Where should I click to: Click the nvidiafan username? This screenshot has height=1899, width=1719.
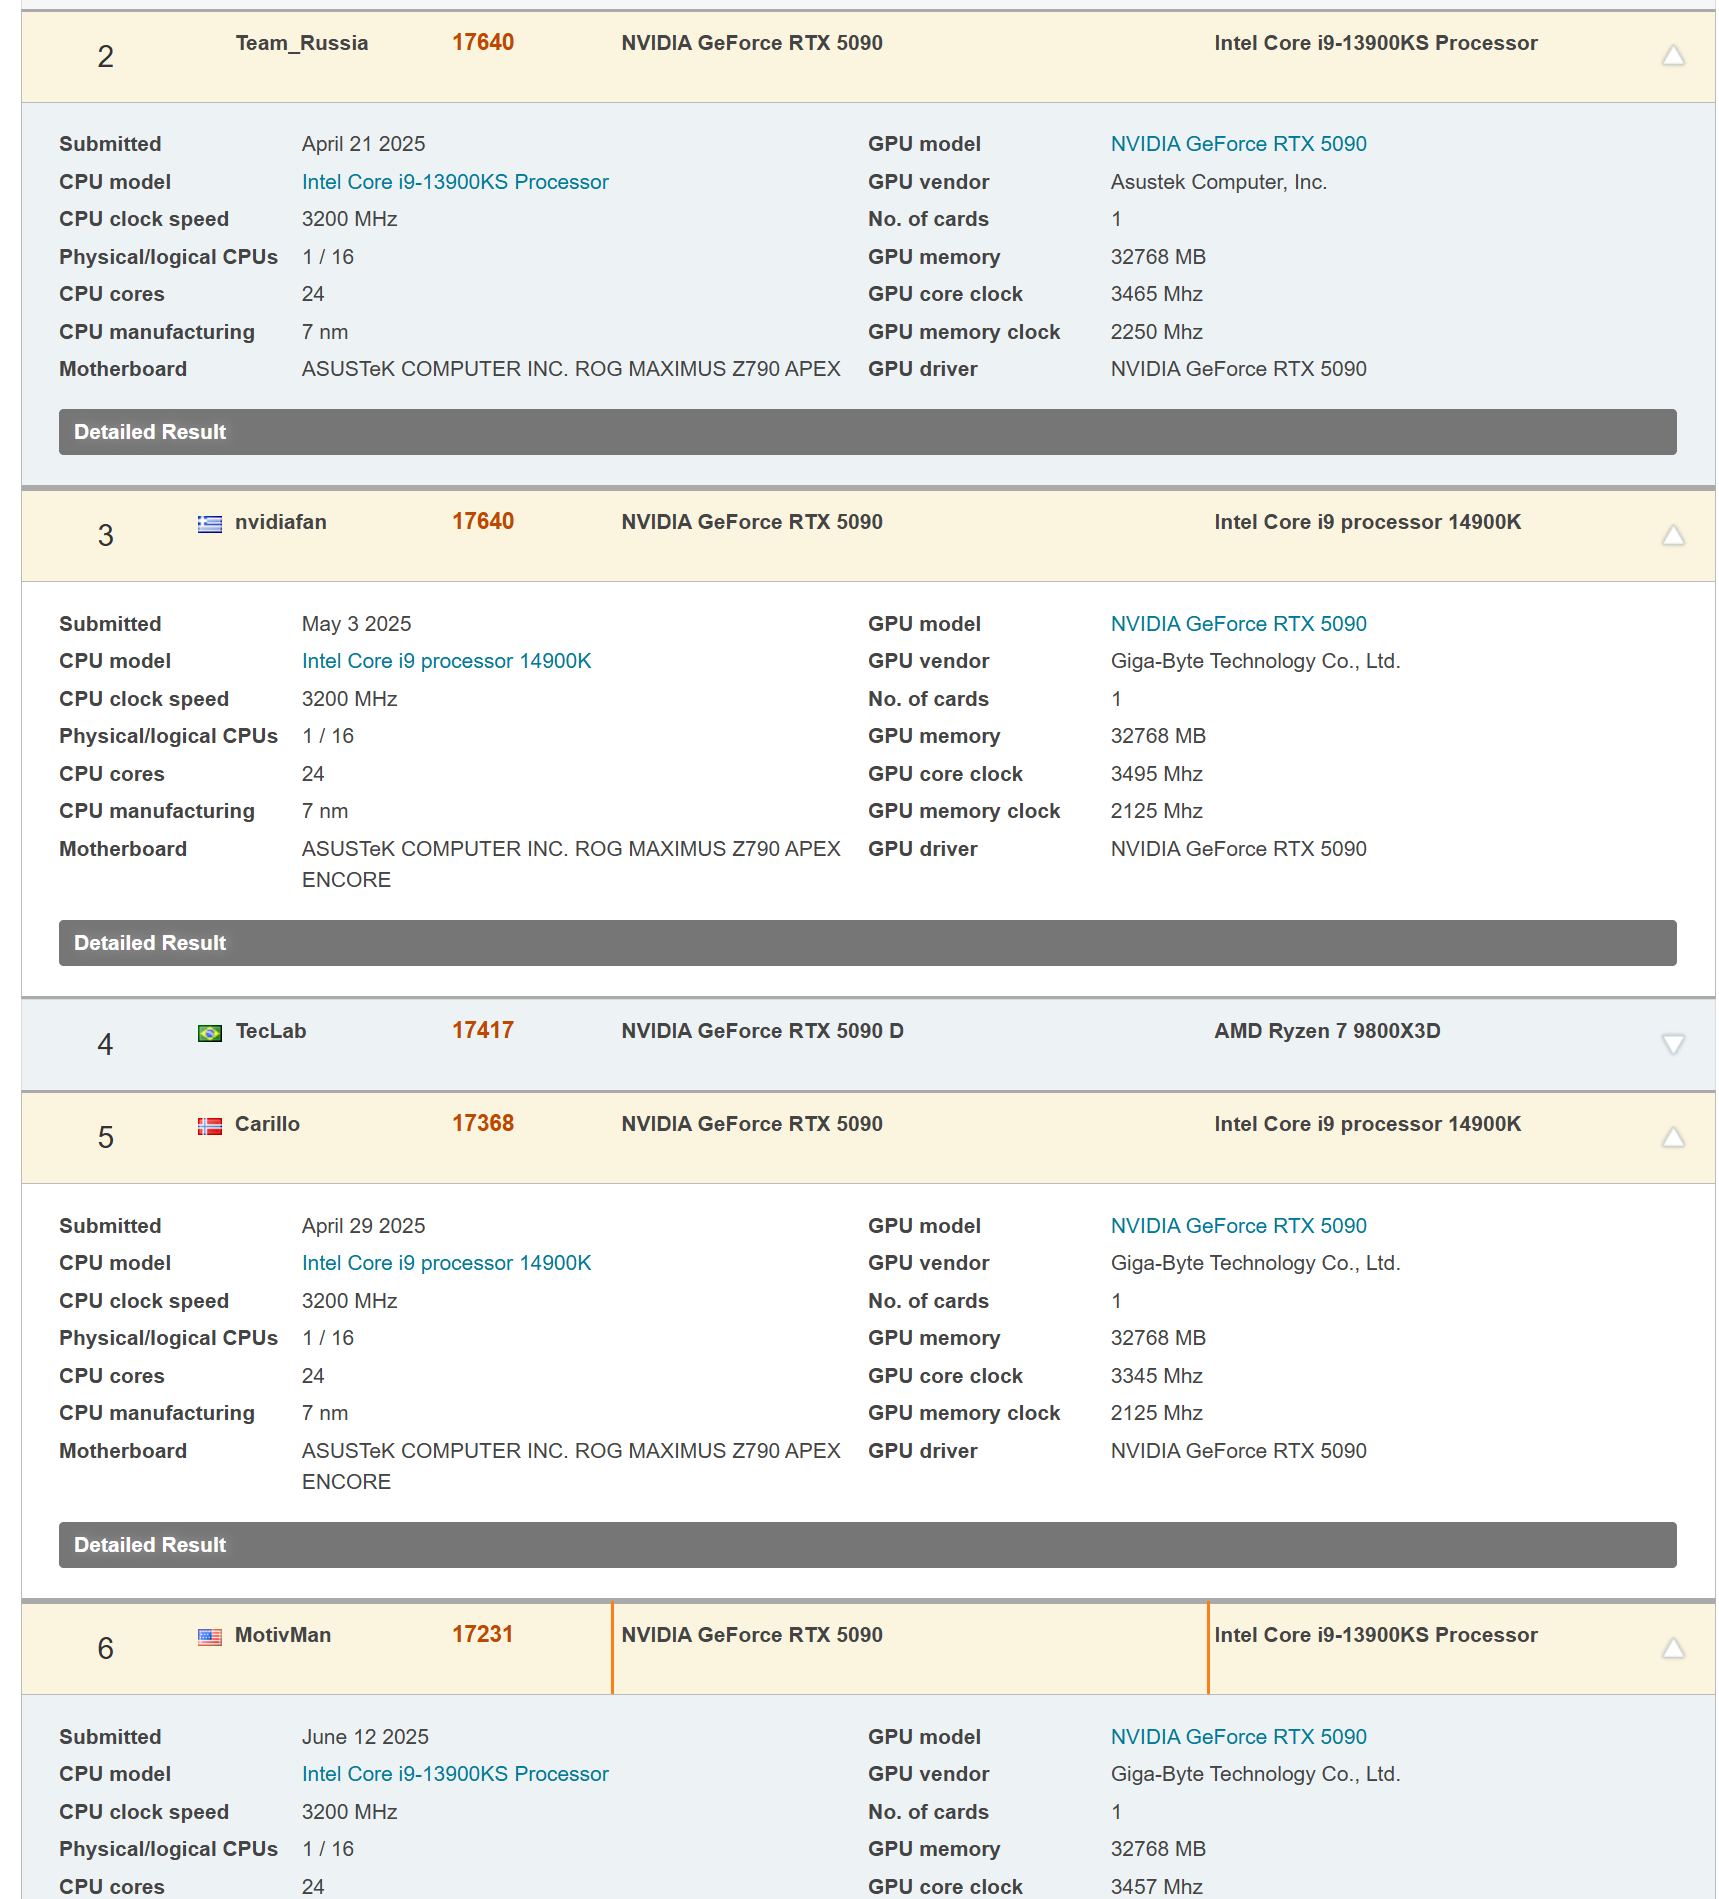pyautogui.click(x=281, y=522)
